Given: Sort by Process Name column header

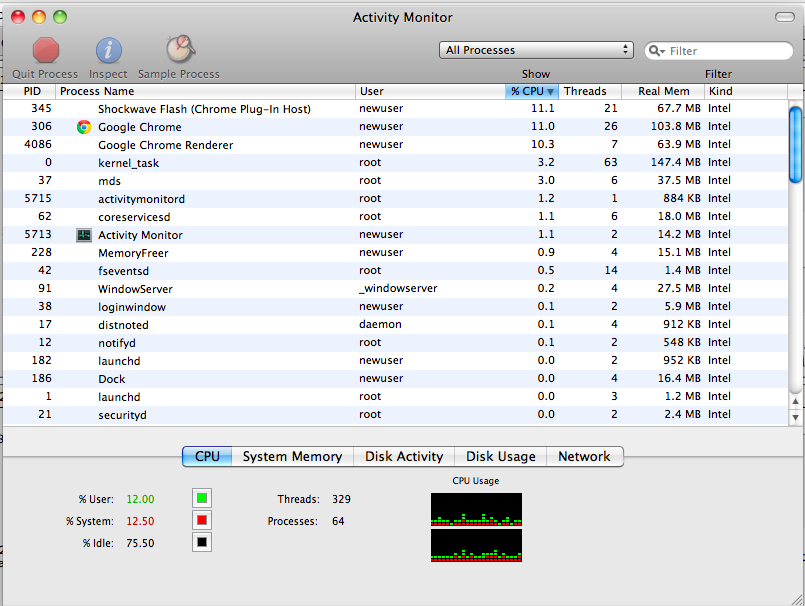Looking at the screenshot, I should 205,91.
